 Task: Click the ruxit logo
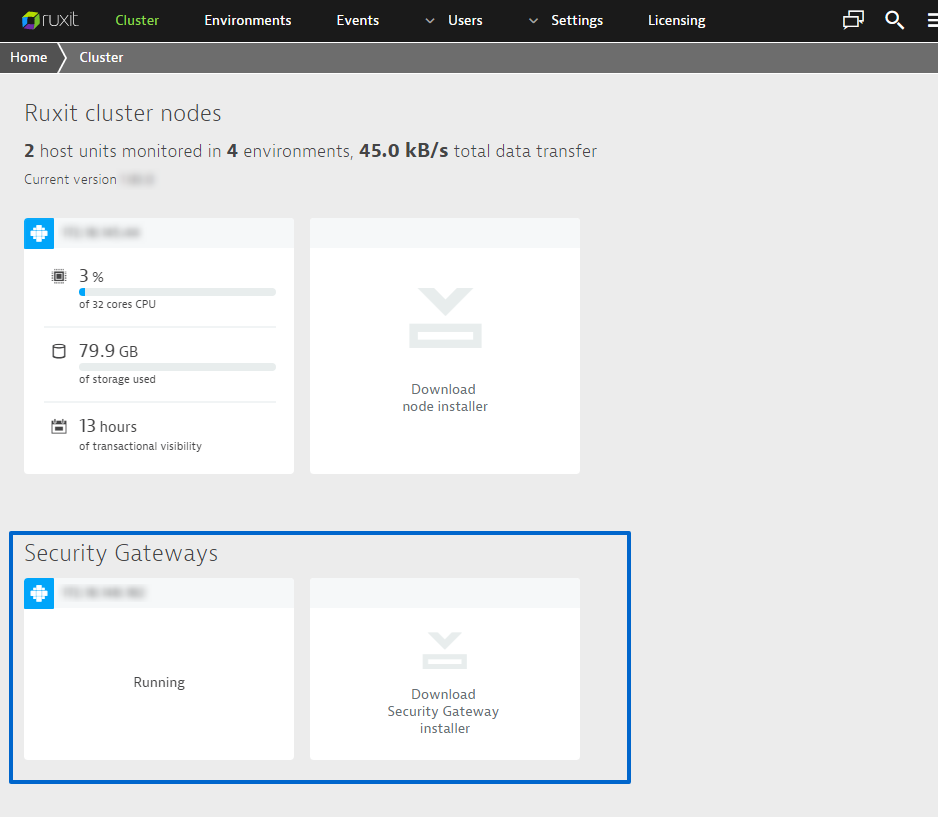pyautogui.click(x=50, y=20)
